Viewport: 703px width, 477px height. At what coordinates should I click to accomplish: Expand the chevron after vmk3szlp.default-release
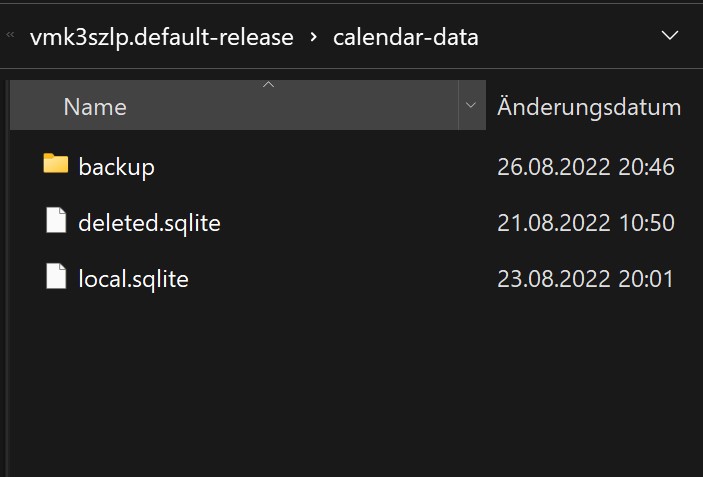click(x=314, y=38)
